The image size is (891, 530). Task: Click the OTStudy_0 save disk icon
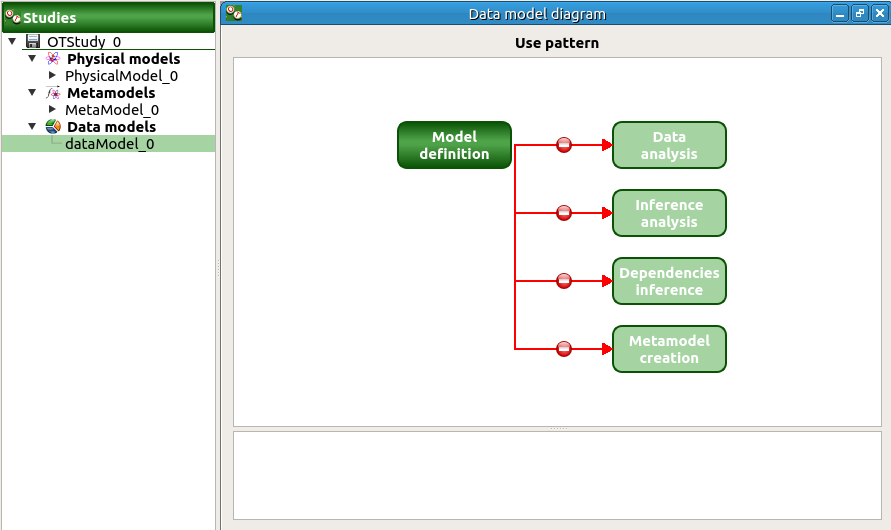pos(33,42)
